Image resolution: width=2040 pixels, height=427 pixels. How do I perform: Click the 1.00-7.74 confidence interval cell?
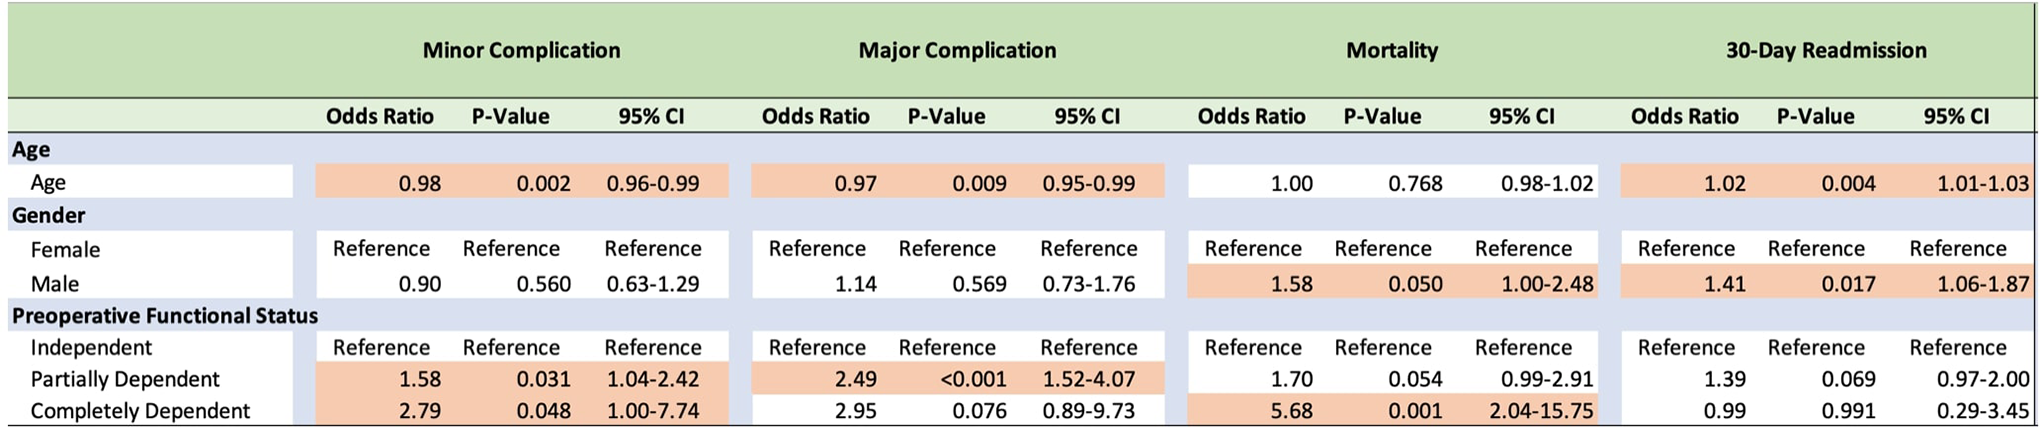[653, 411]
